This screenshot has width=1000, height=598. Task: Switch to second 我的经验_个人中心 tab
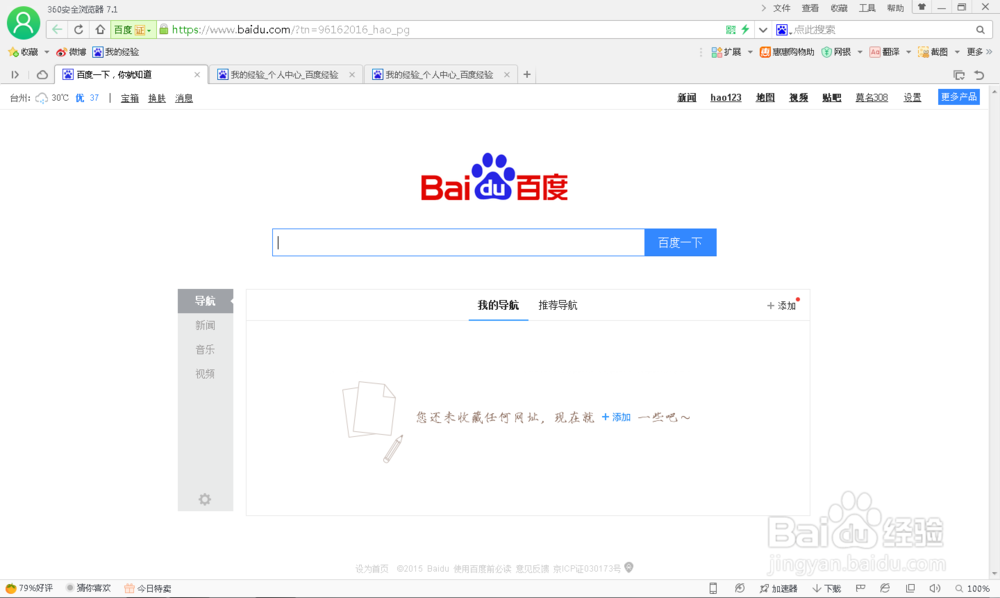(x=439, y=75)
